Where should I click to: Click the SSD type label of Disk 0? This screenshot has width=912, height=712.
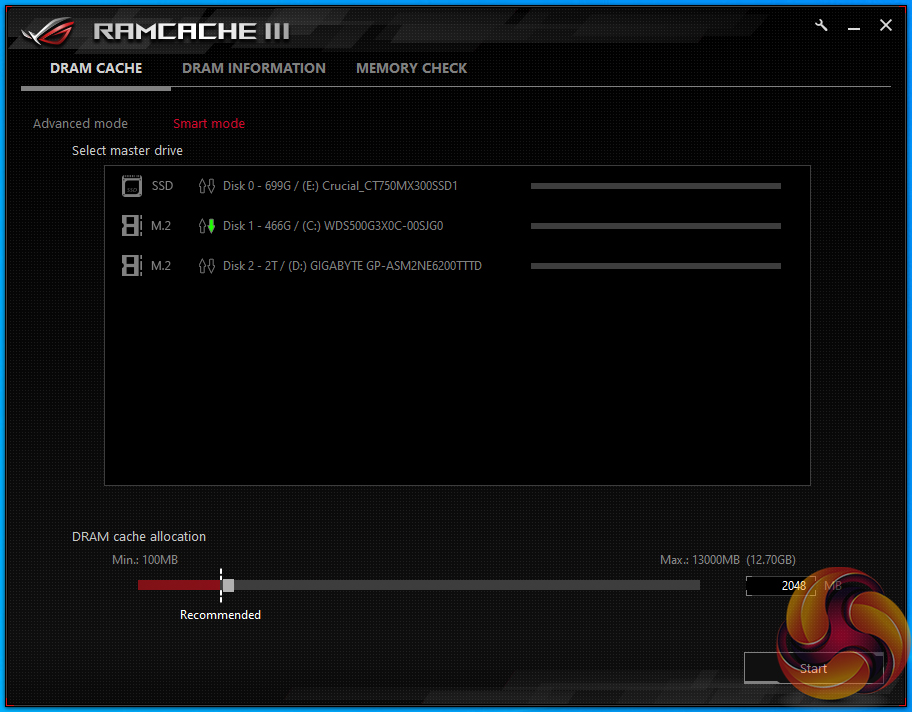(162, 186)
